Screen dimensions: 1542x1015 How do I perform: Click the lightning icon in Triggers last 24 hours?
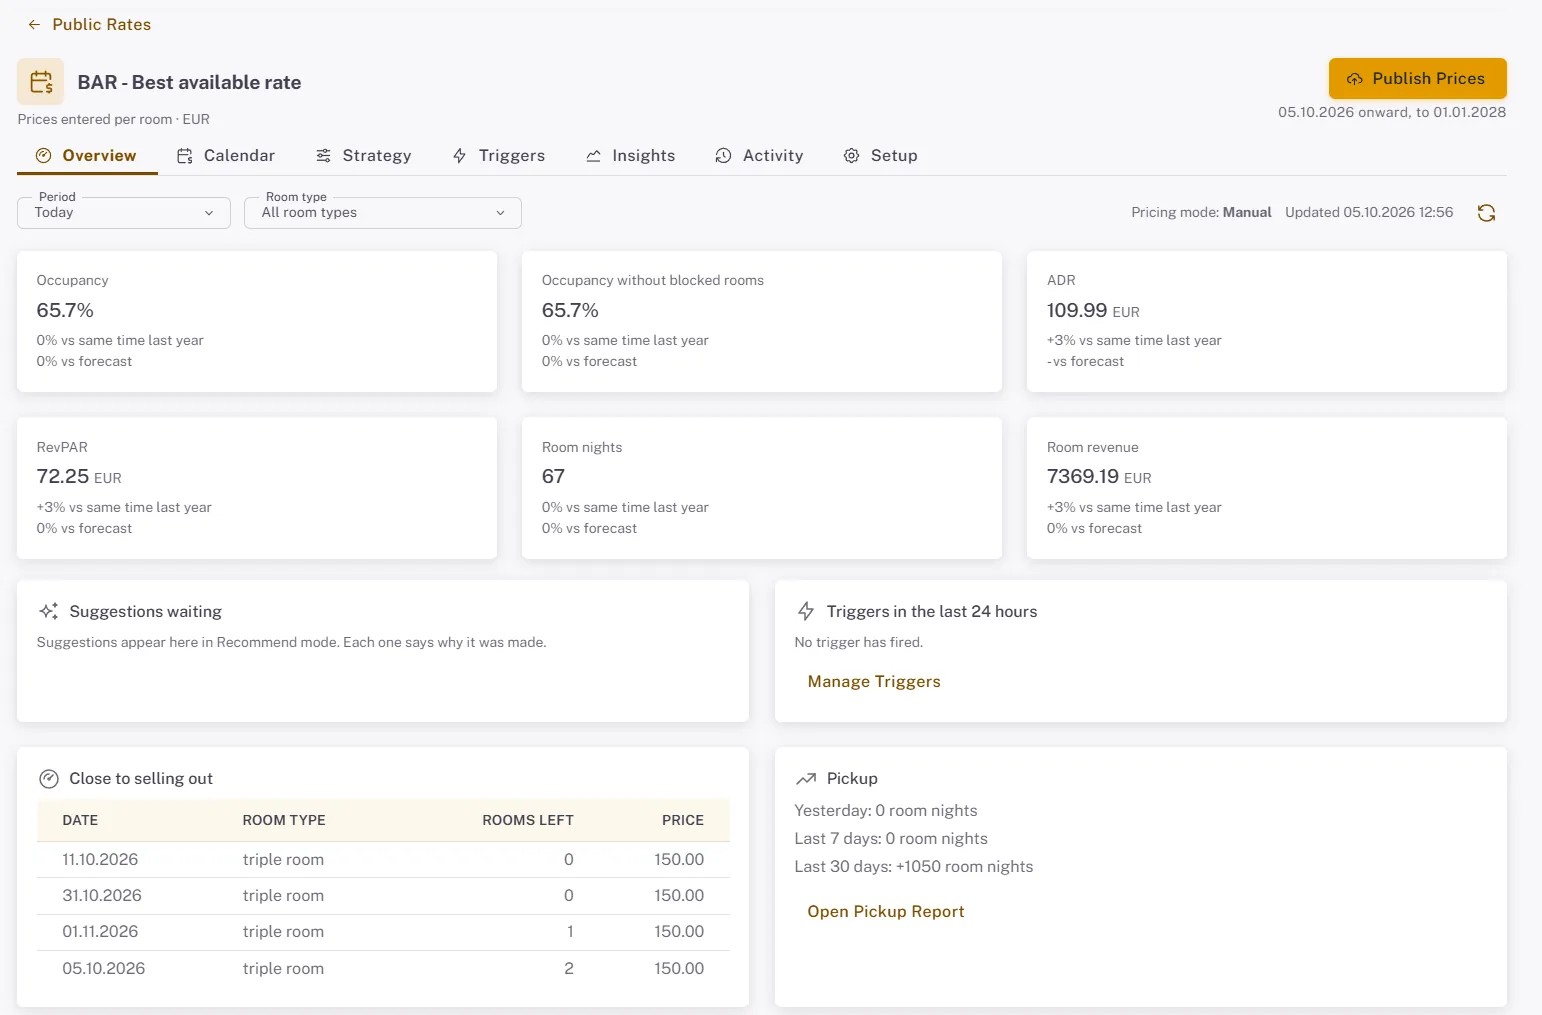tap(806, 611)
